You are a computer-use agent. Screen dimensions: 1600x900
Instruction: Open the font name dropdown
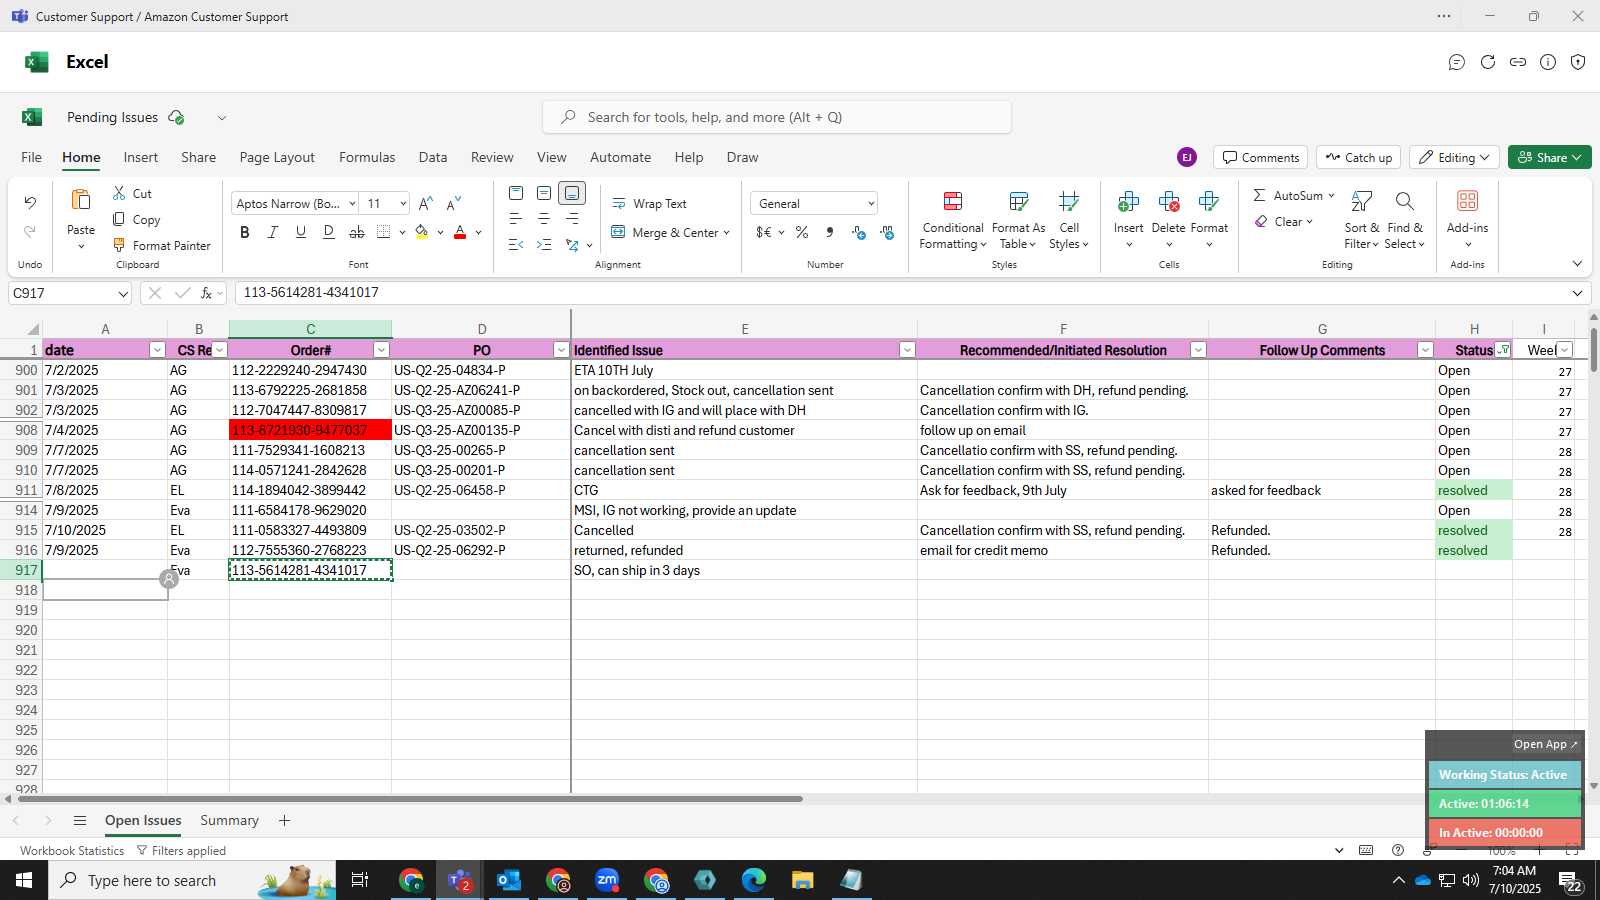(352, 203)
